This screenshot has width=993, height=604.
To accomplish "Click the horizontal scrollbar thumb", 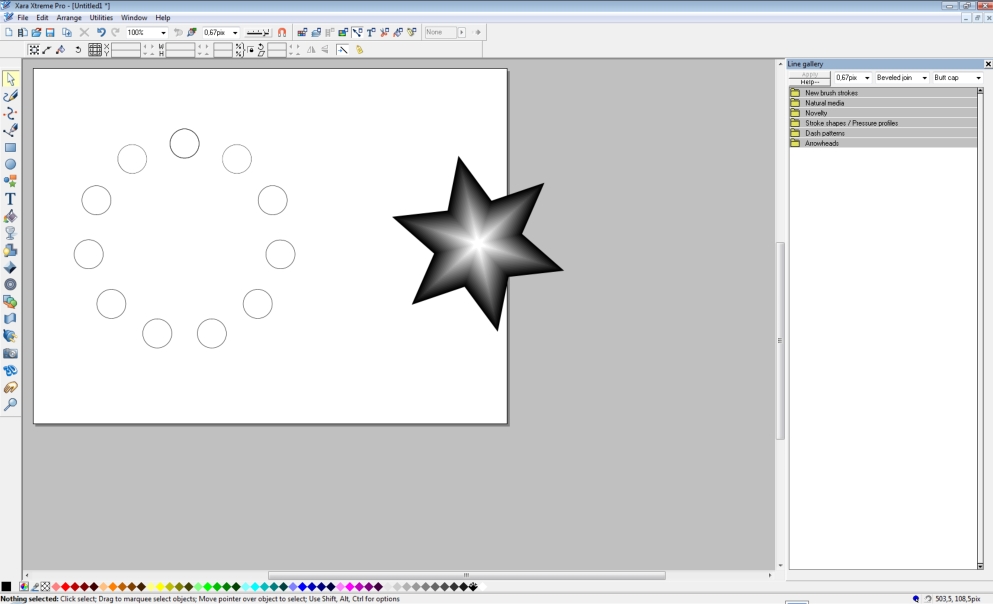I will (x=467, y=576).
